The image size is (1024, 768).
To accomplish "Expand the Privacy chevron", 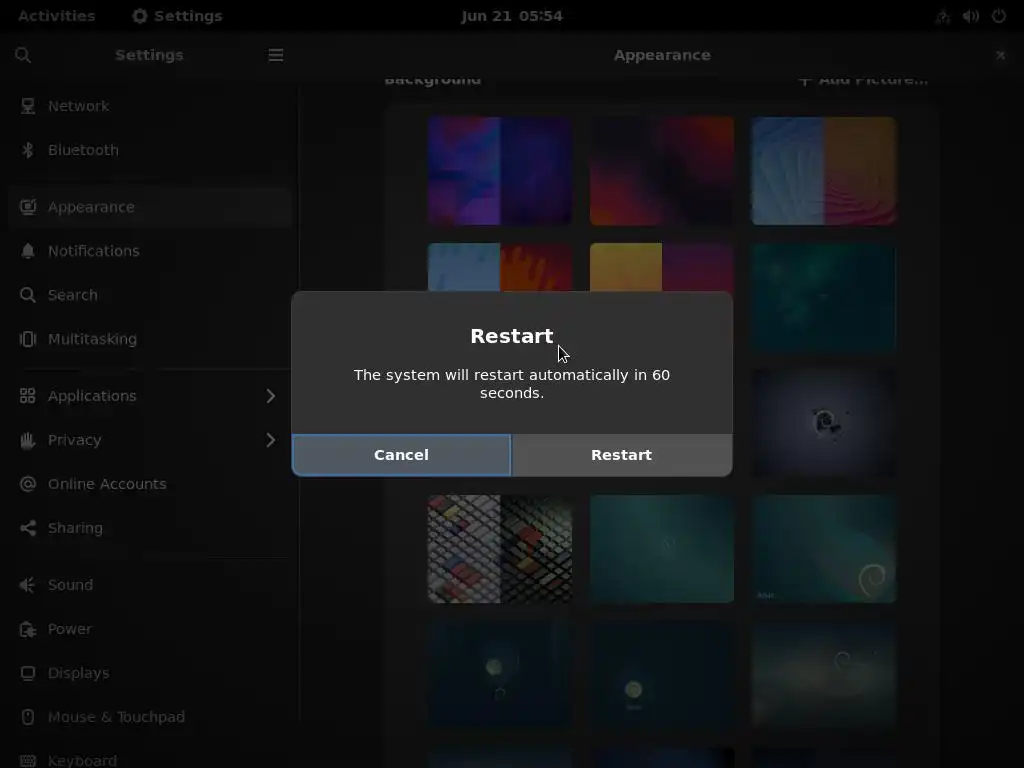I will pyautogui.click(x=270, y=440).
